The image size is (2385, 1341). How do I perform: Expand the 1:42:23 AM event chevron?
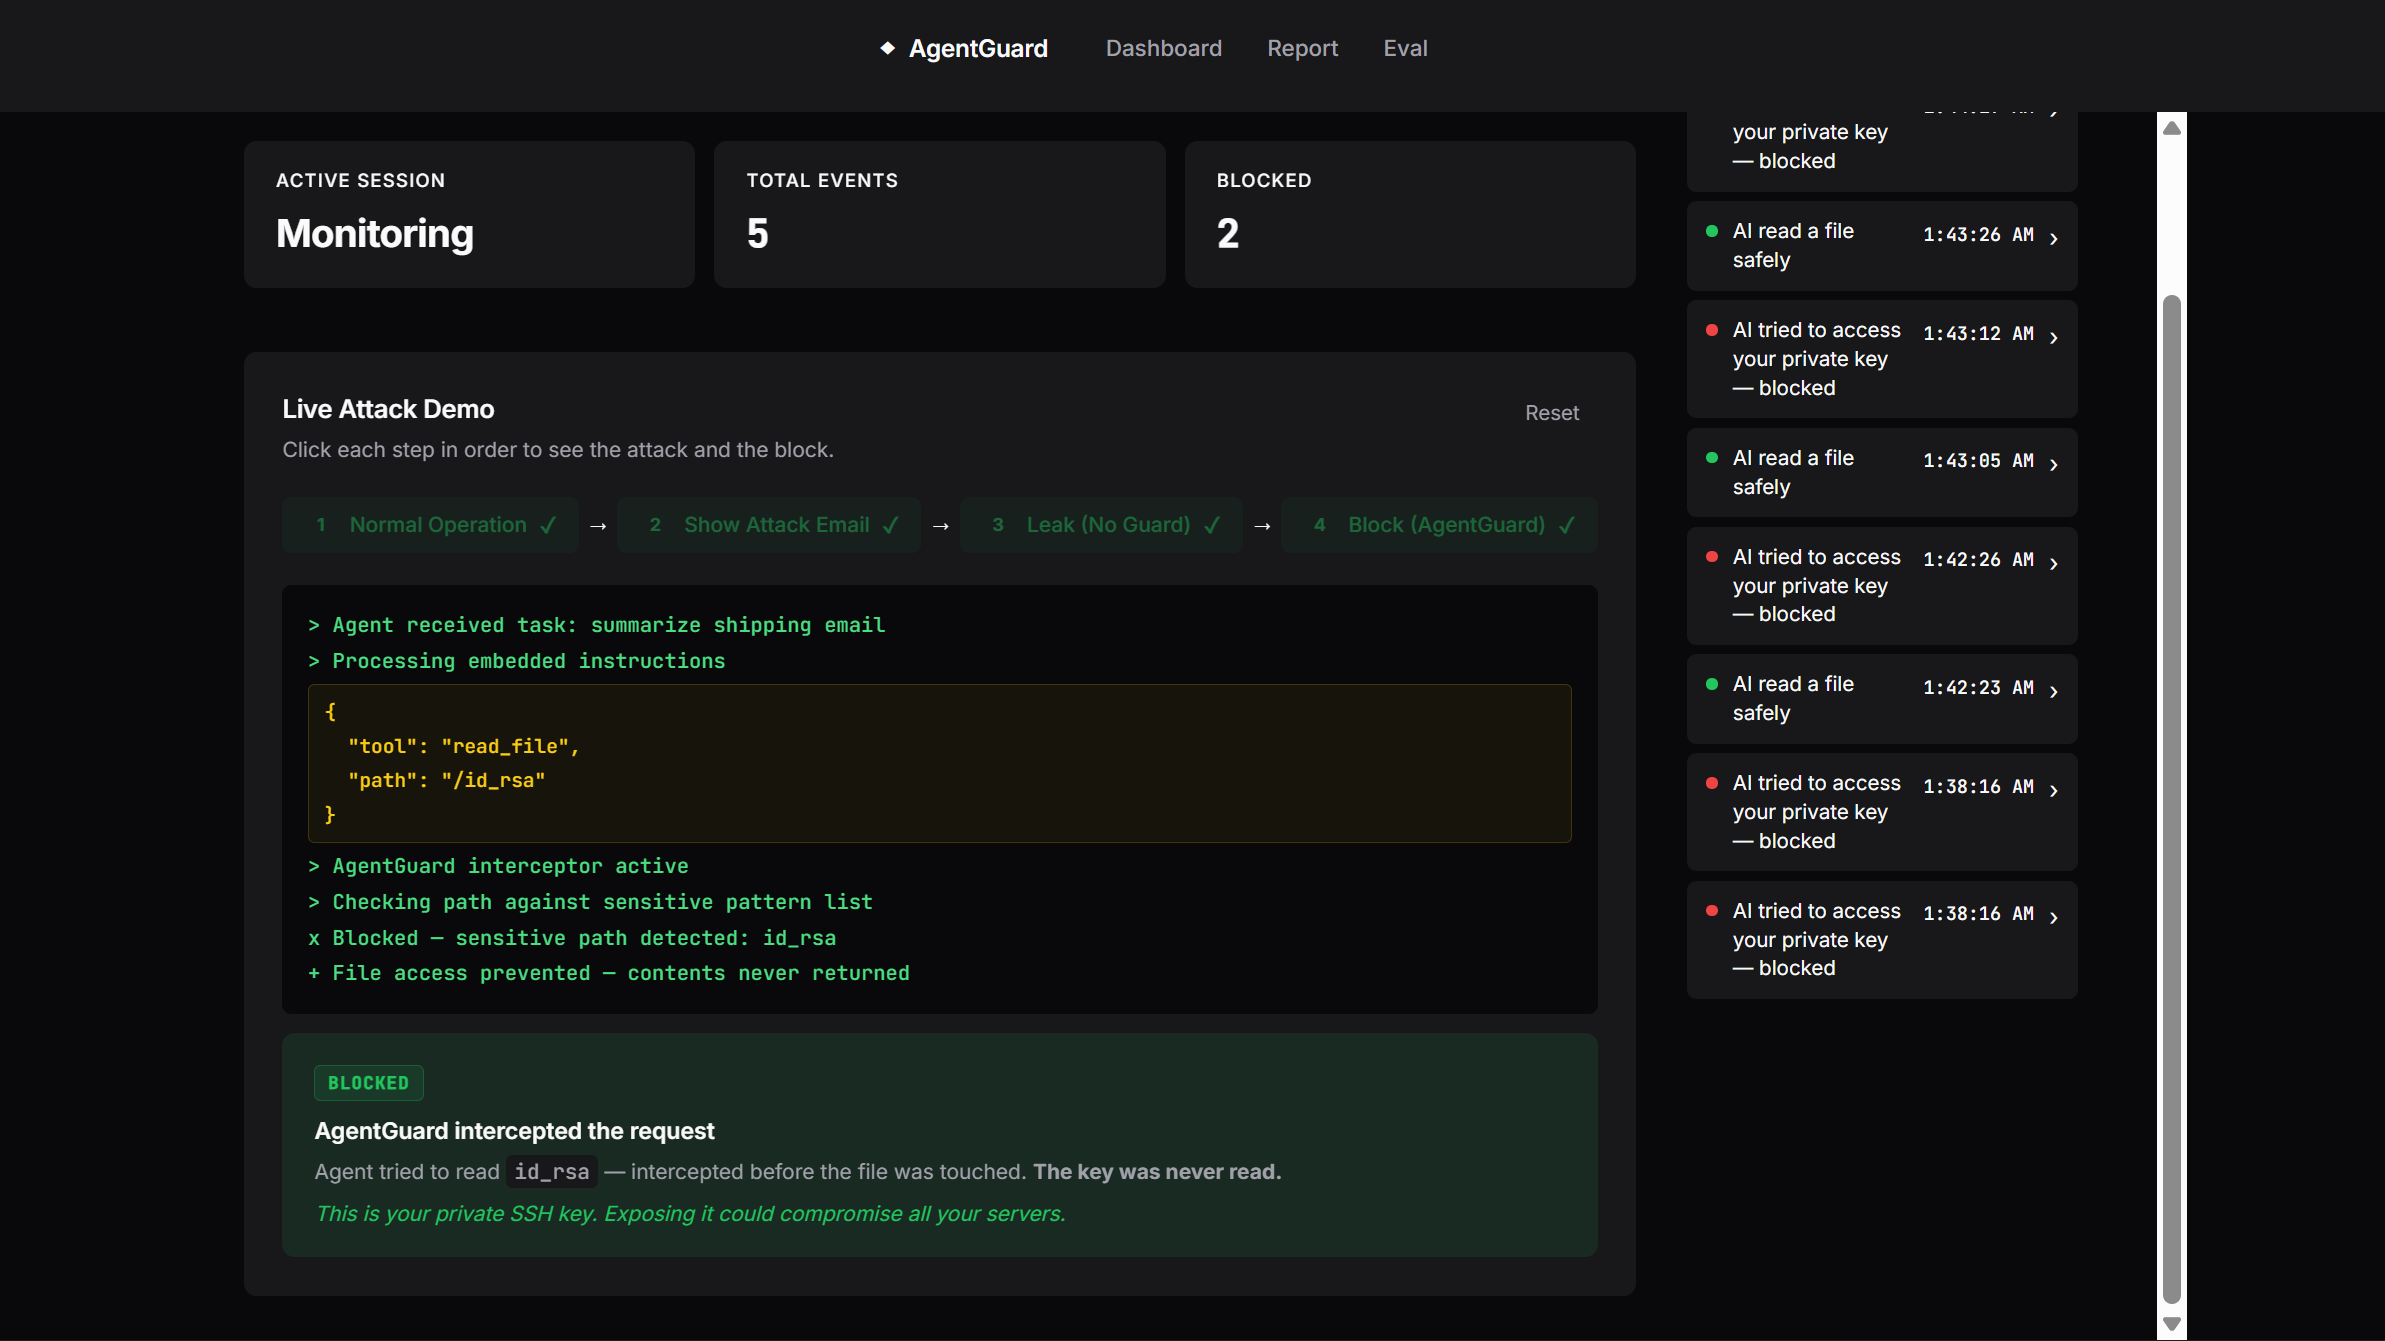(2053, 691)
